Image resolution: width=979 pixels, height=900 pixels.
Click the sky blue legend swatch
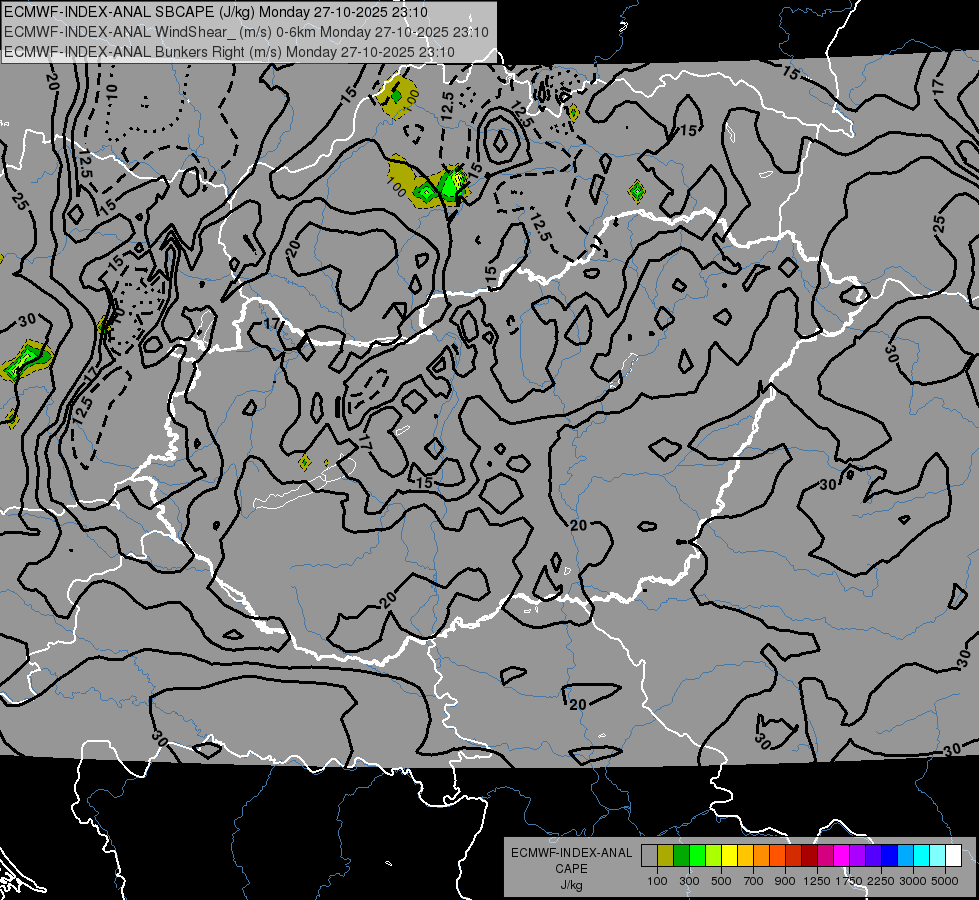906,856
